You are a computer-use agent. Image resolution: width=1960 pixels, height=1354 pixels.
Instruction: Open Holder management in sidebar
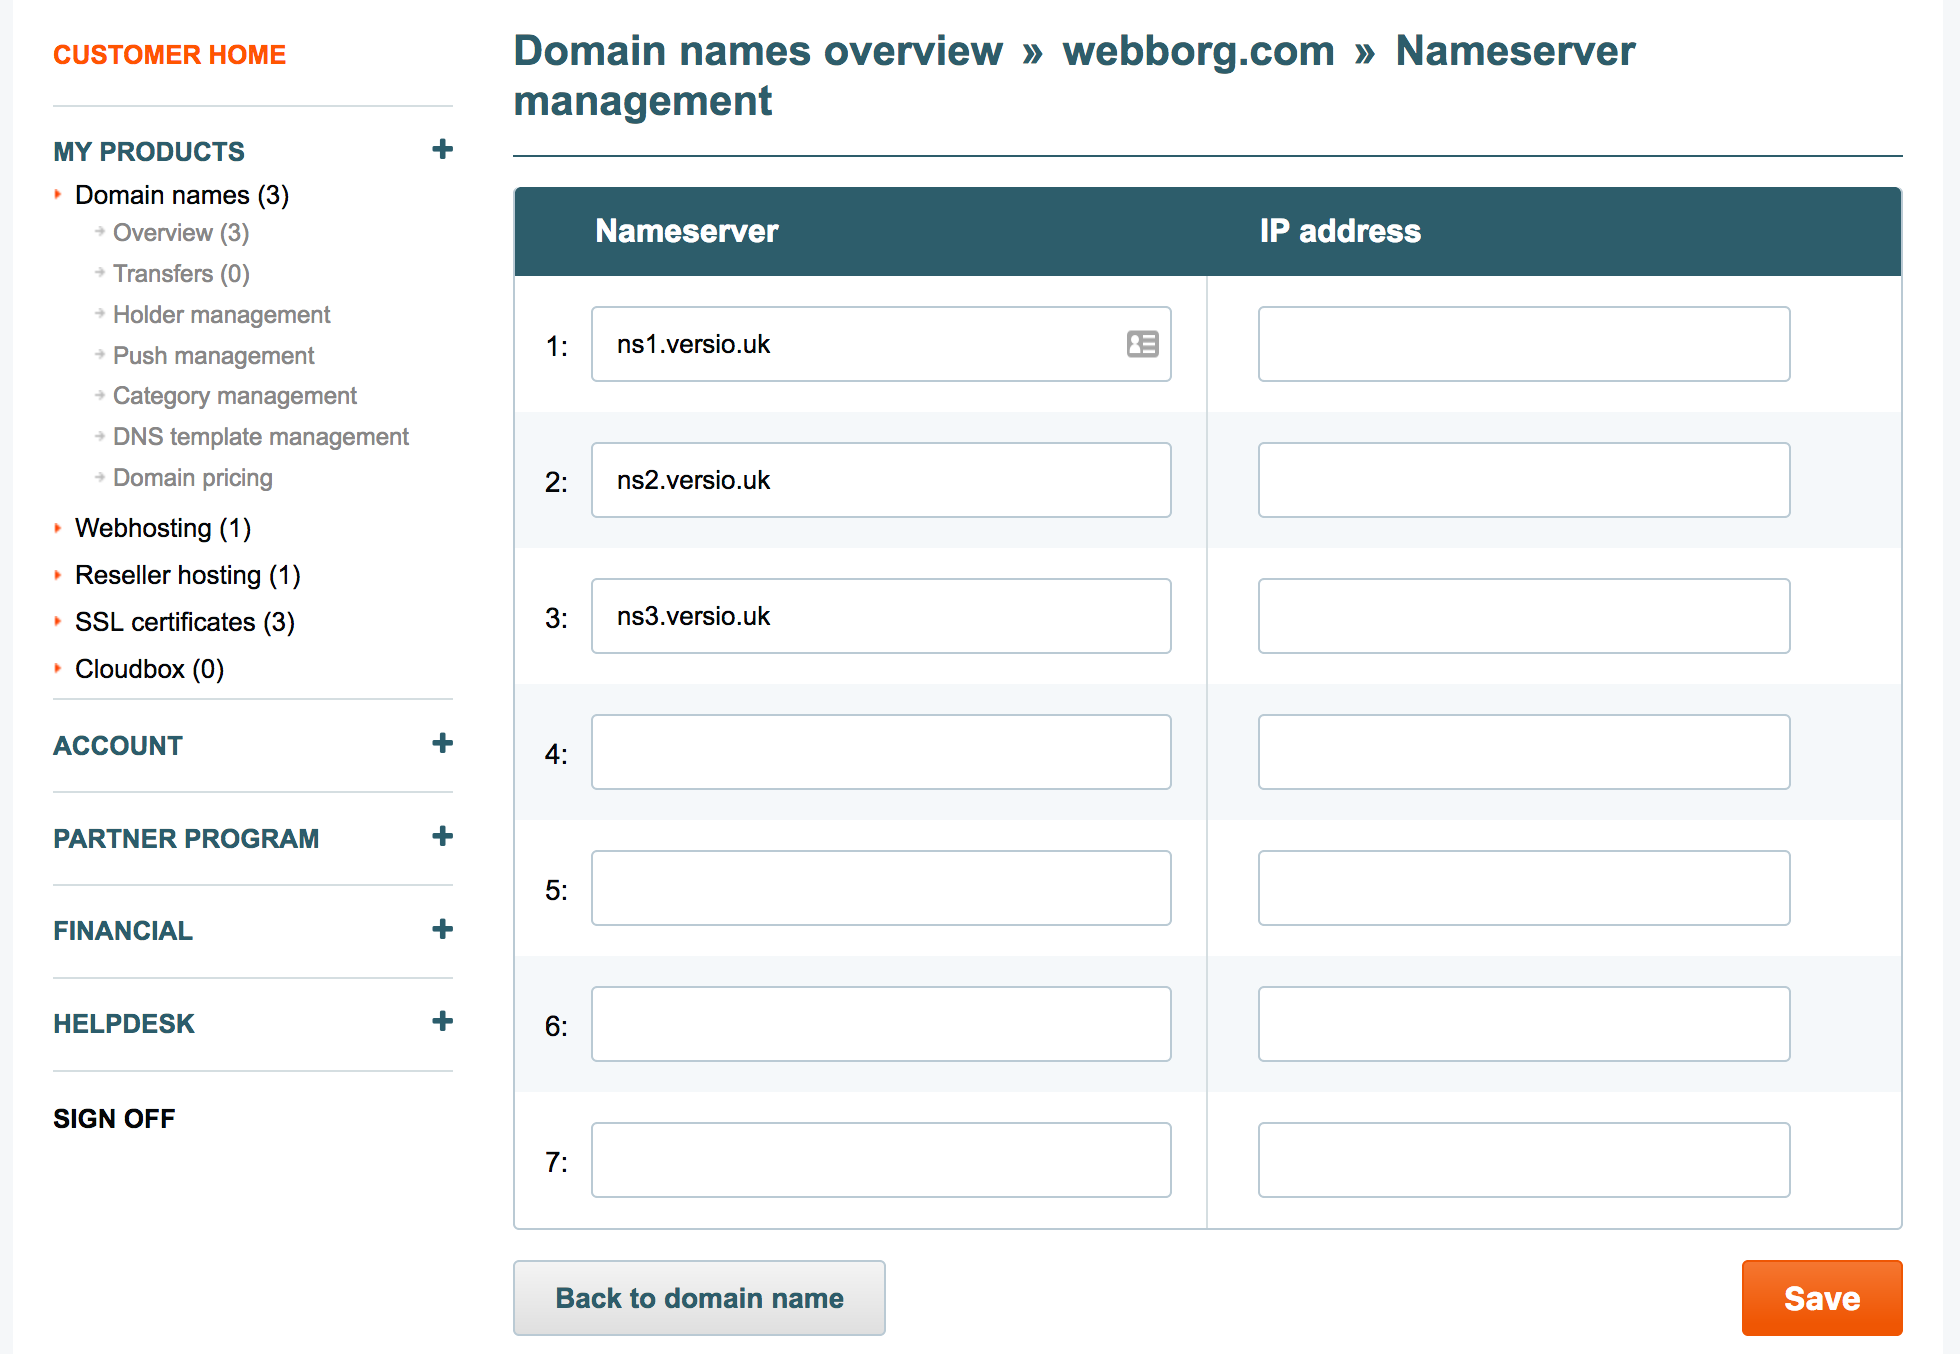pos(221,315)
